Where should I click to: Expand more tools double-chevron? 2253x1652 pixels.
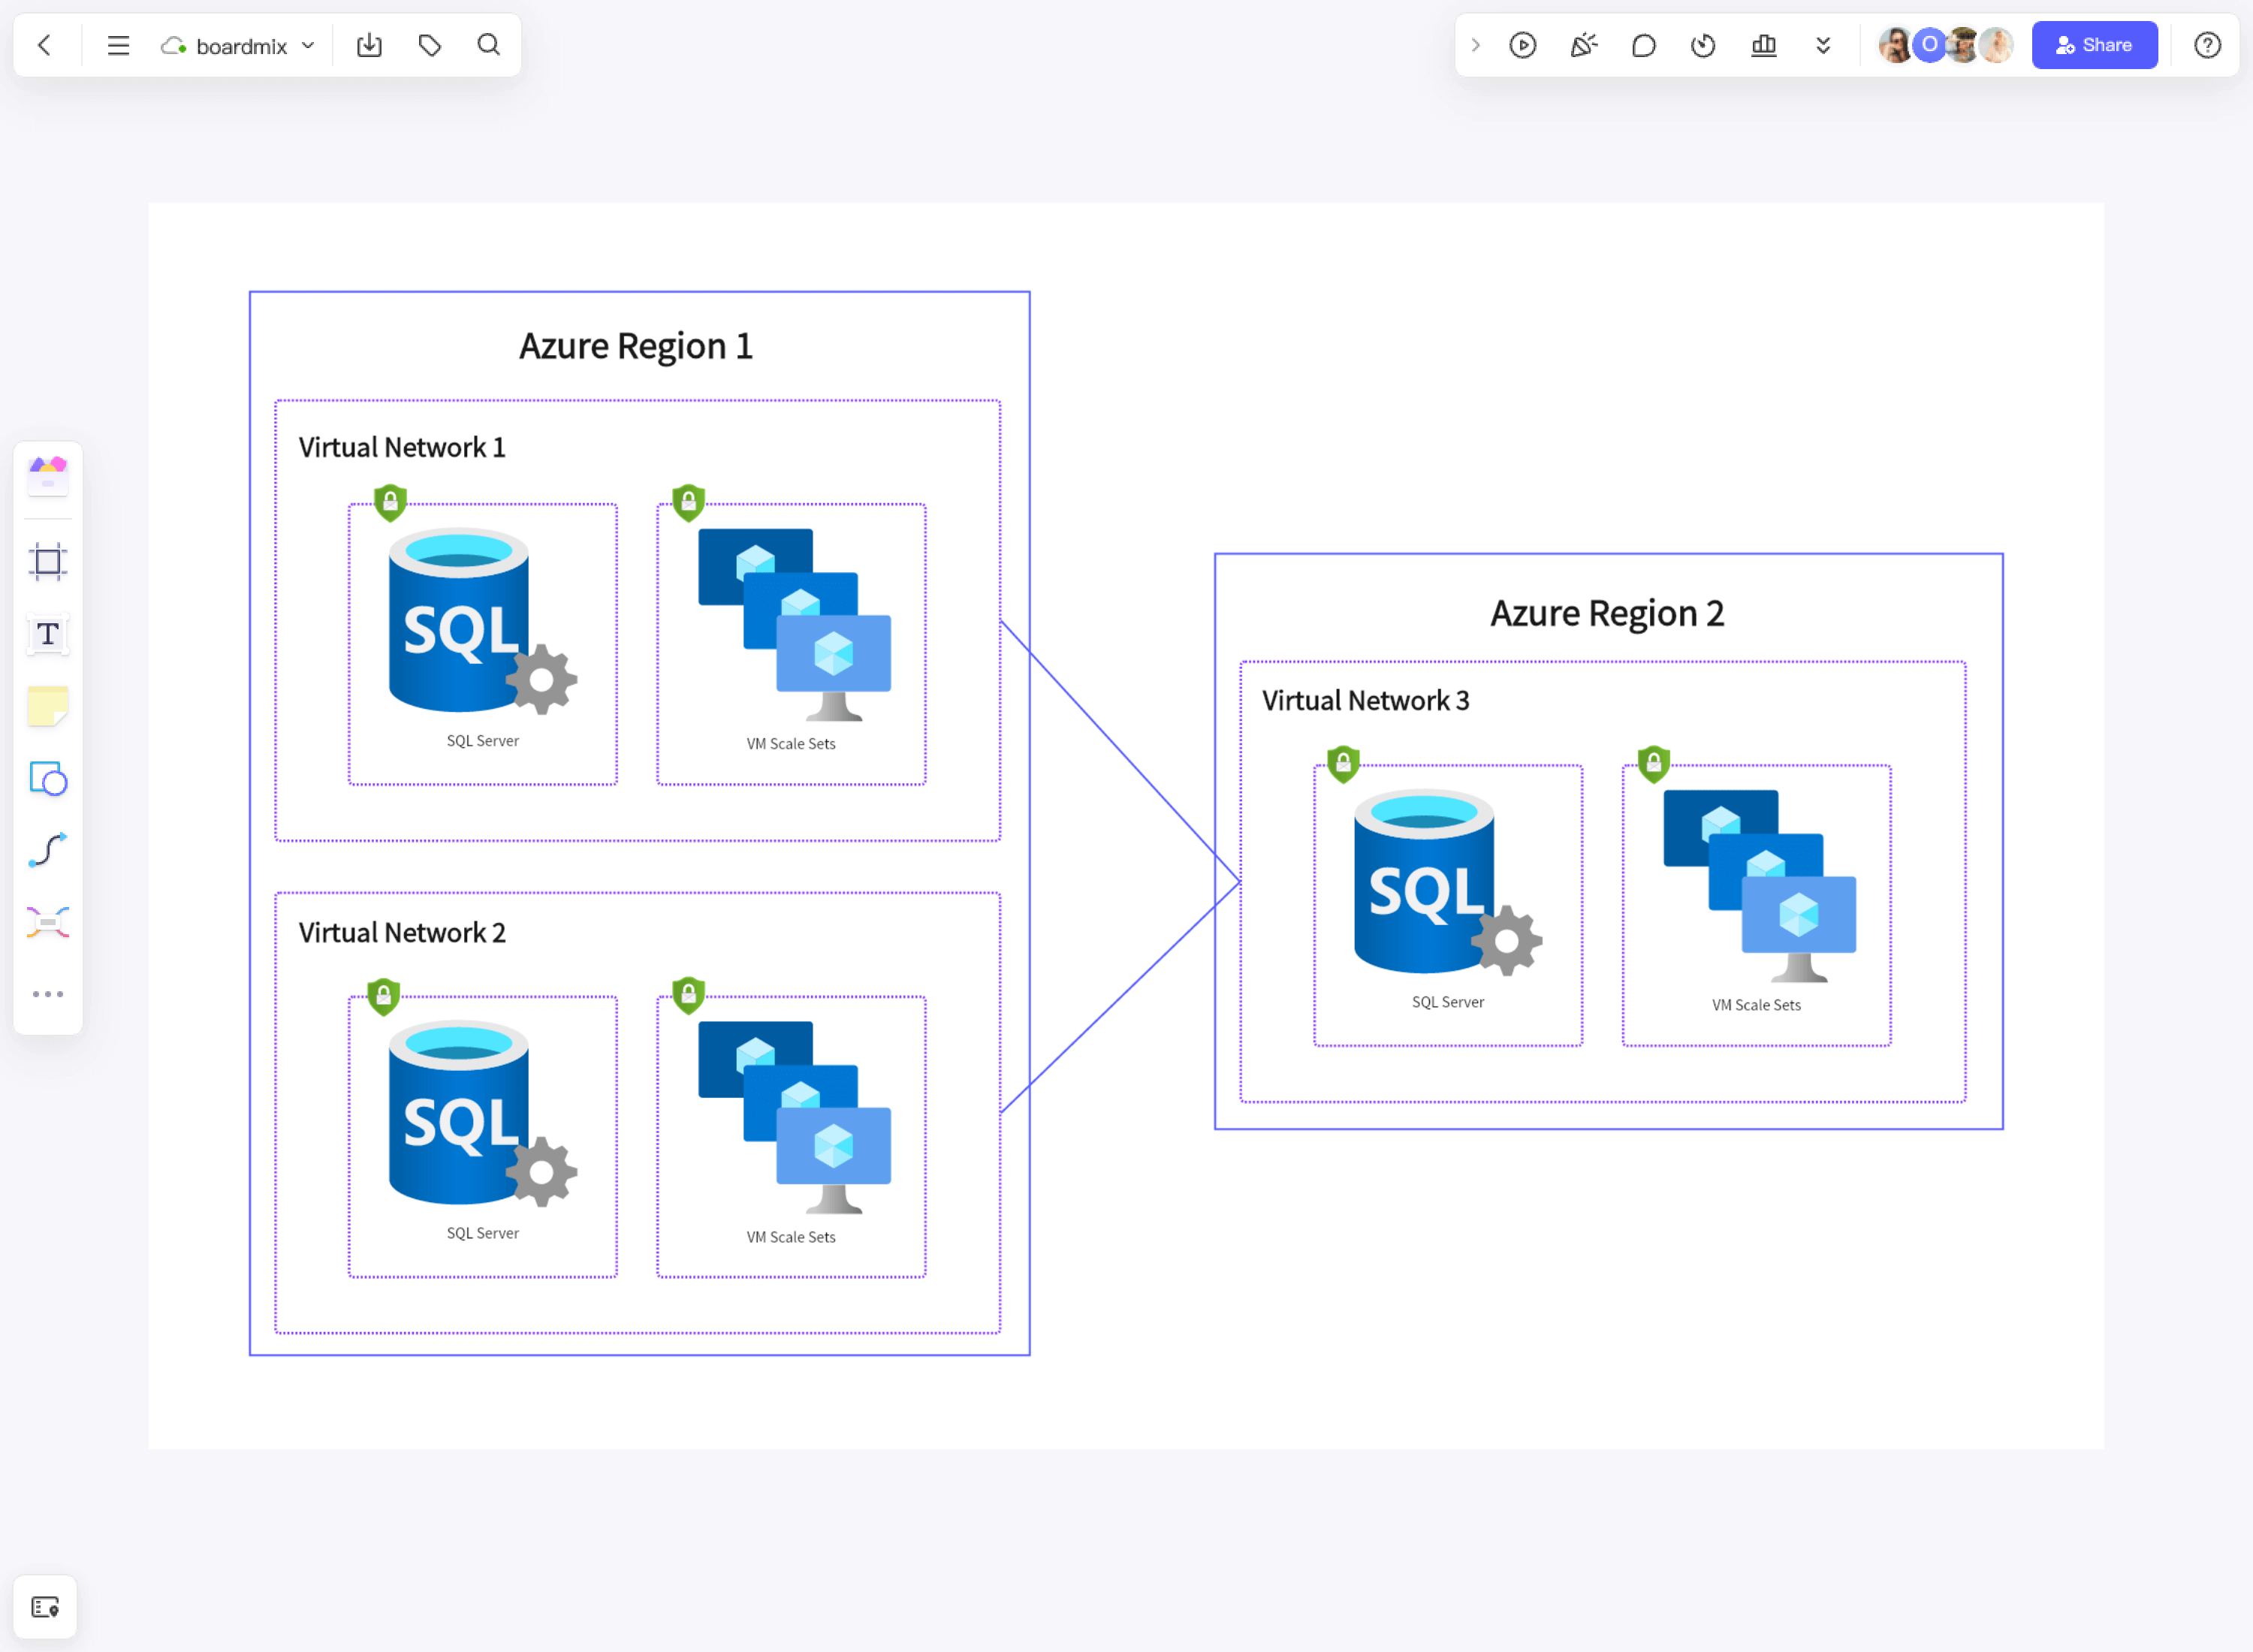1823,45
